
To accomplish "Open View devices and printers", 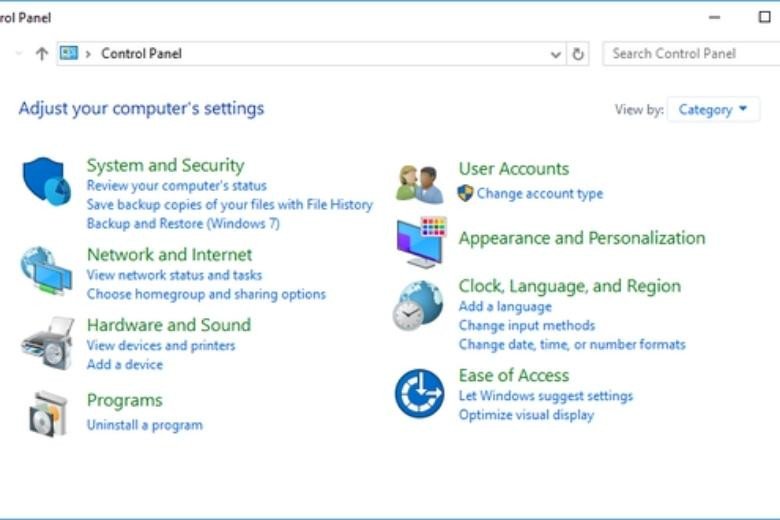I will point(161,345).
